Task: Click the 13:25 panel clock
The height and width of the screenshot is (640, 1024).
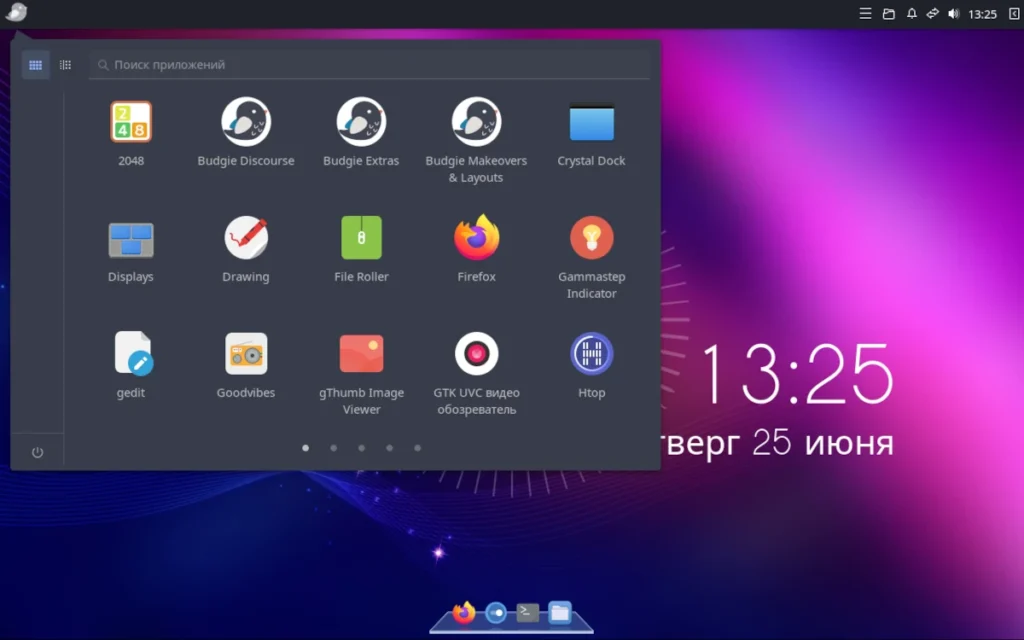Action: click(982, 14)
